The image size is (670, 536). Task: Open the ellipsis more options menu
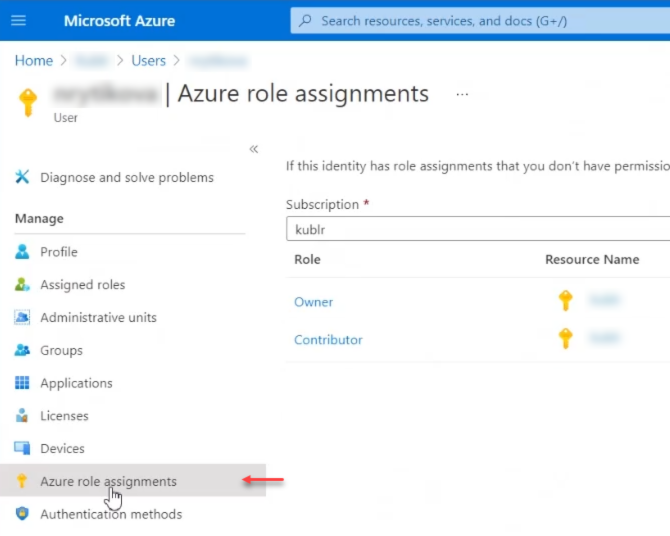pyautogui.click(x=462, y=94)
